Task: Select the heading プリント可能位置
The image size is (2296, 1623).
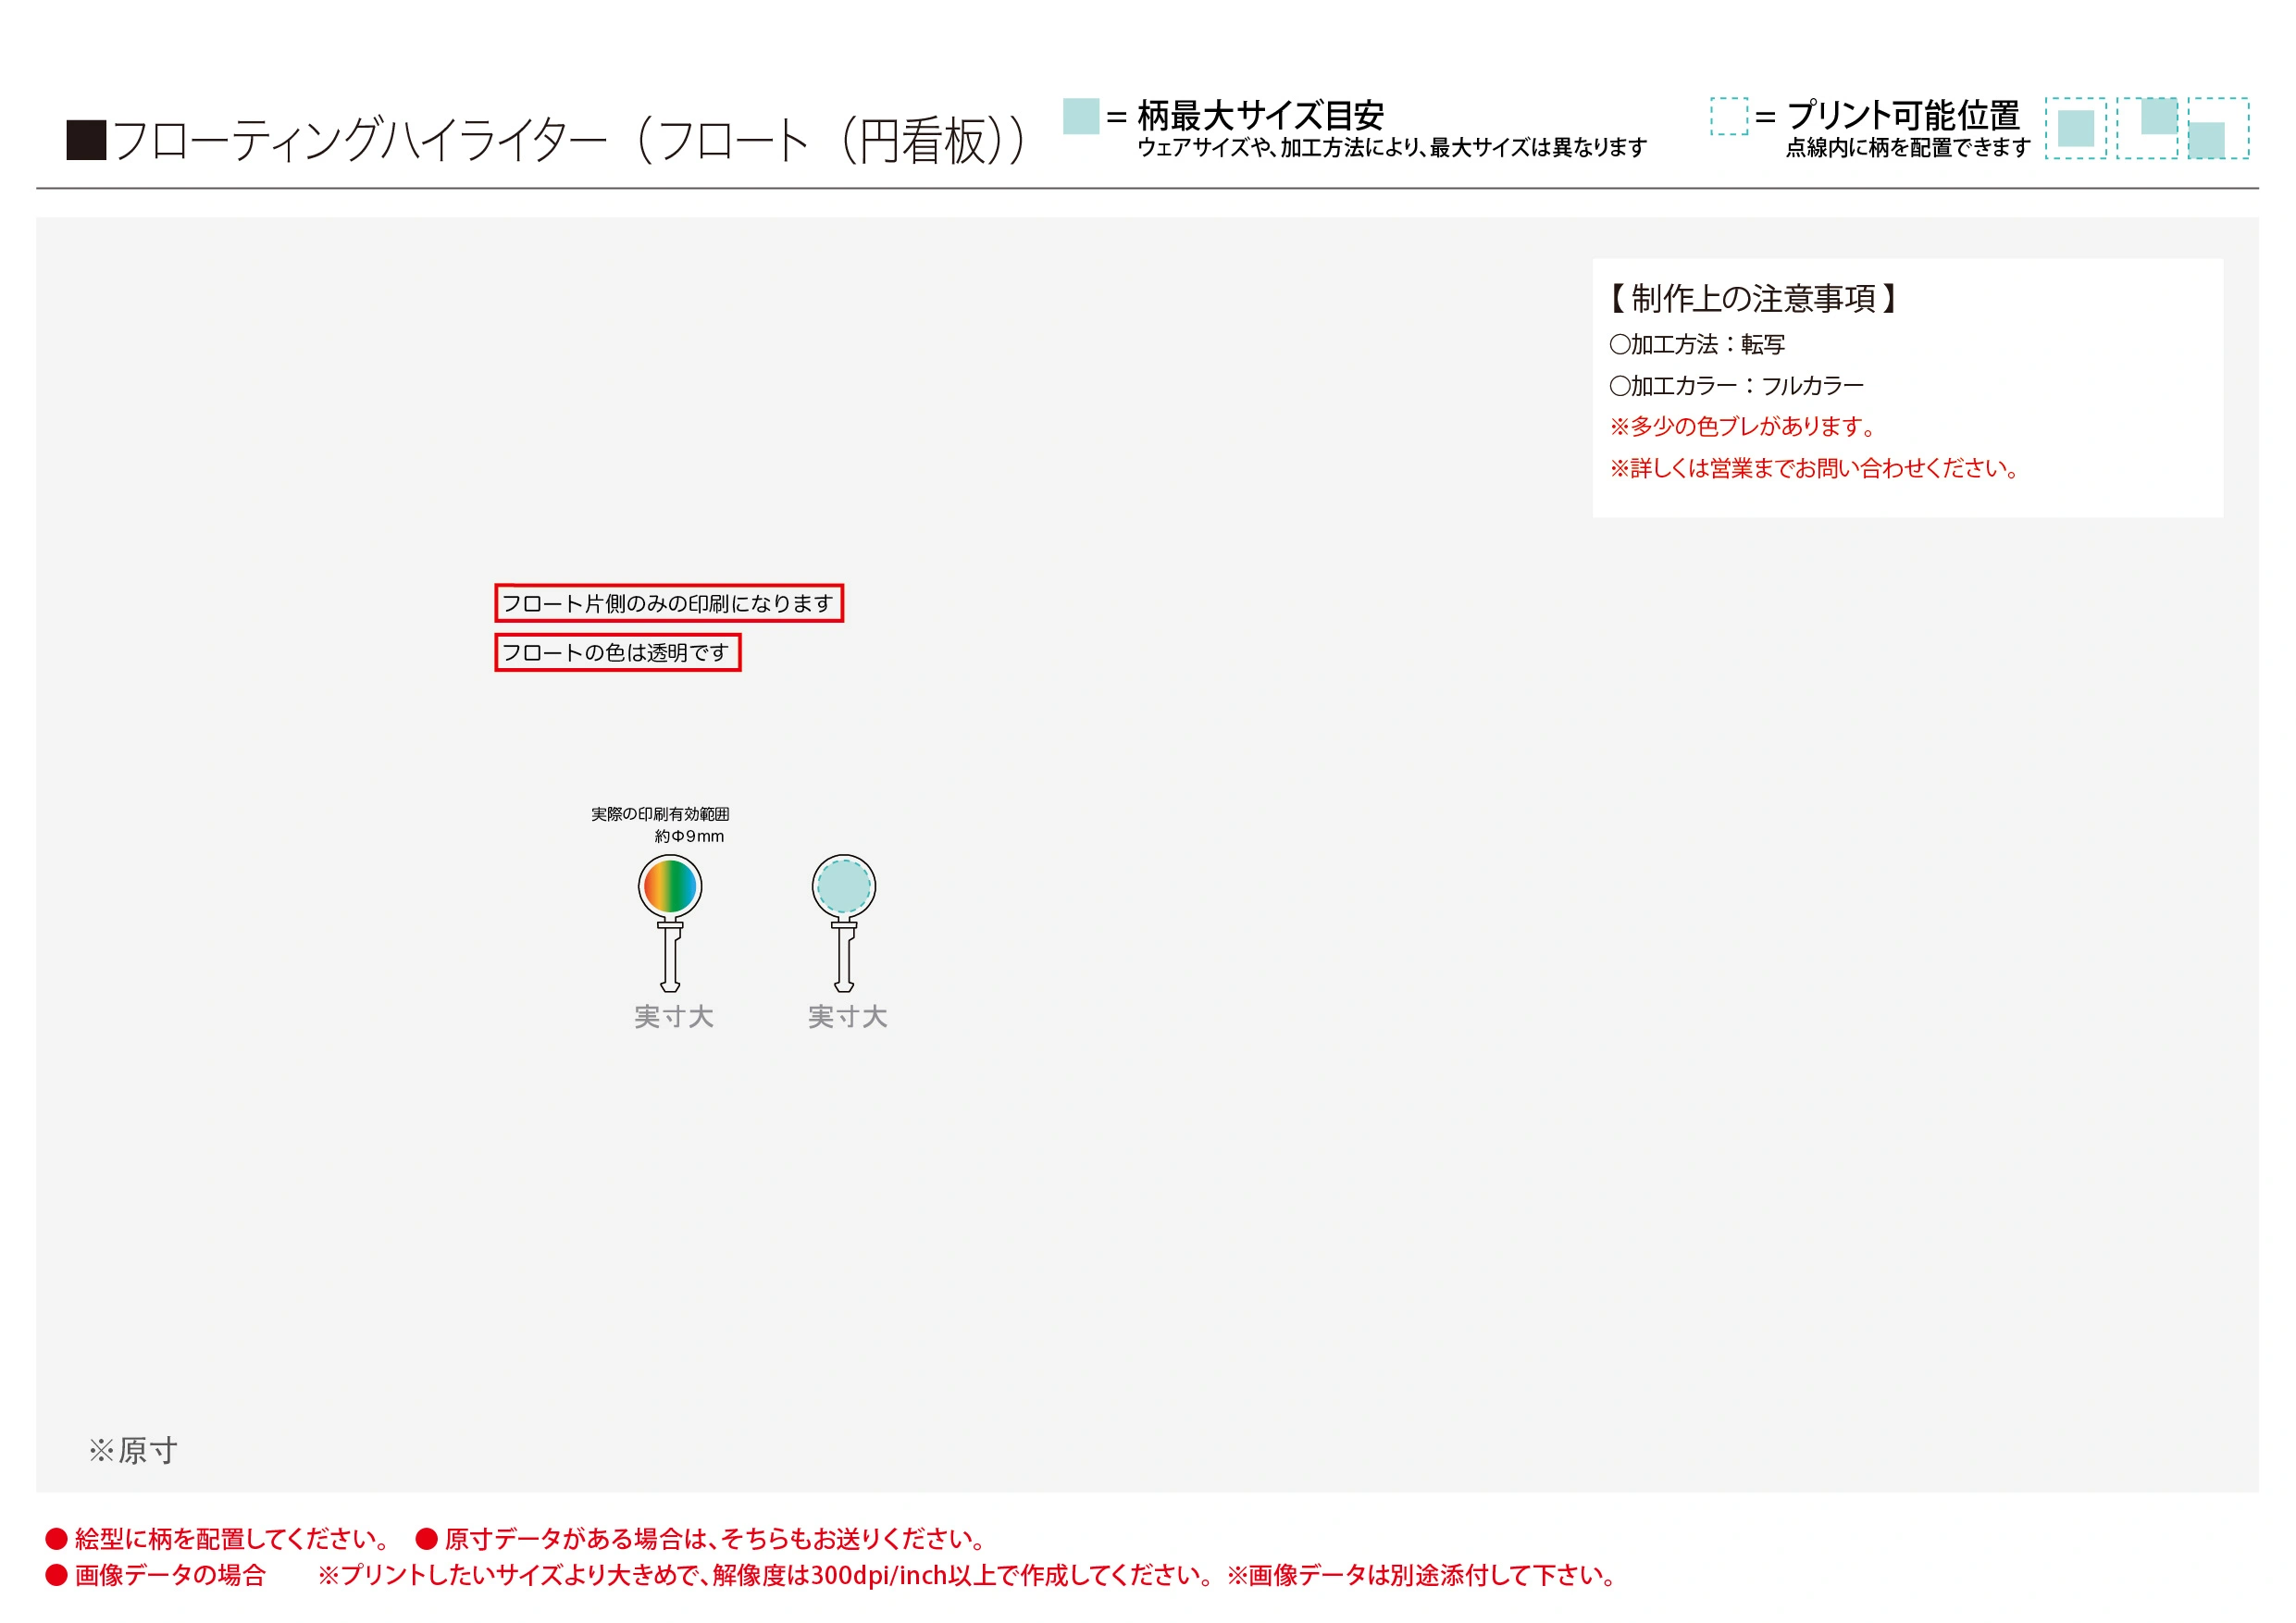Action: click(x=1903, y=115)
